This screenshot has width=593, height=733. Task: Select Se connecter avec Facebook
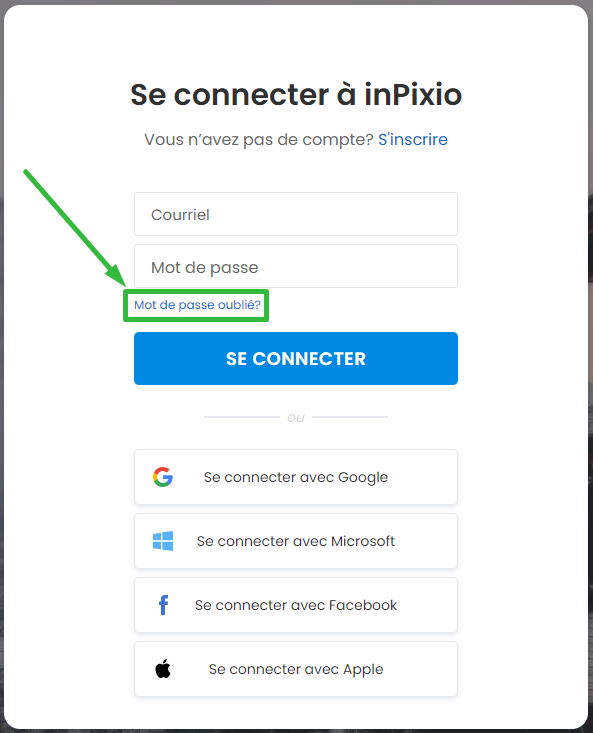click(296, 605)
